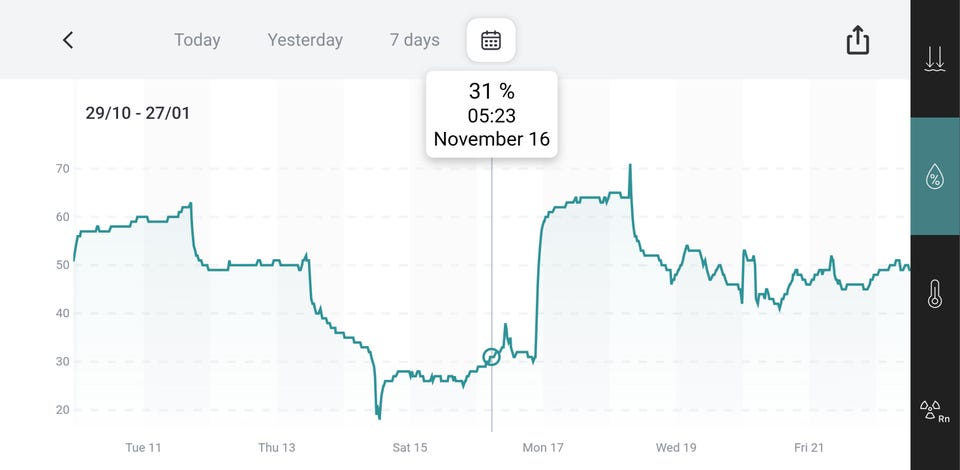Select the humidity droplet icon
The width and height of the screenshot is (960, 470).
935,177
